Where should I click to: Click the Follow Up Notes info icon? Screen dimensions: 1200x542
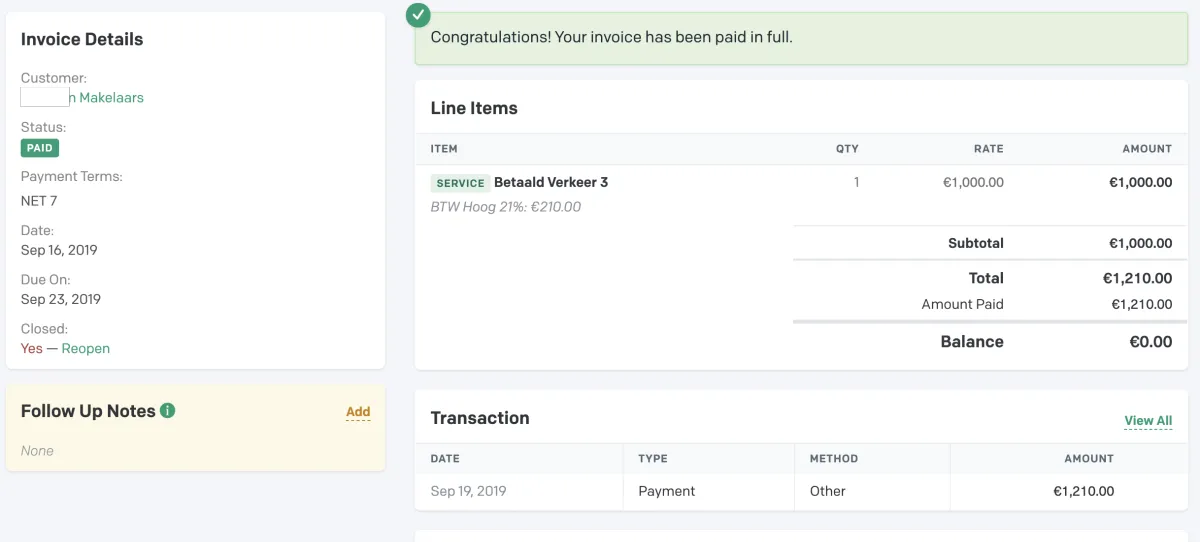pyautogui.click(x=168, y=410)
